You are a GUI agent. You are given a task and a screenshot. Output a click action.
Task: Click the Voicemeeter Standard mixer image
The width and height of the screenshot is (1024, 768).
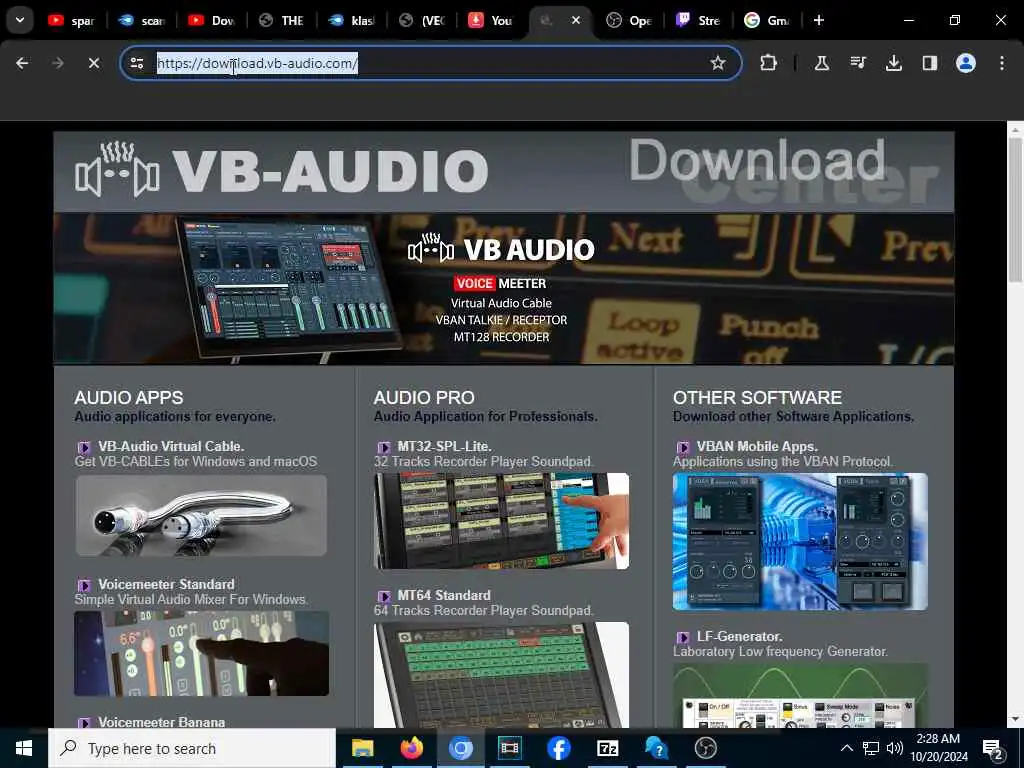[201, 654]
